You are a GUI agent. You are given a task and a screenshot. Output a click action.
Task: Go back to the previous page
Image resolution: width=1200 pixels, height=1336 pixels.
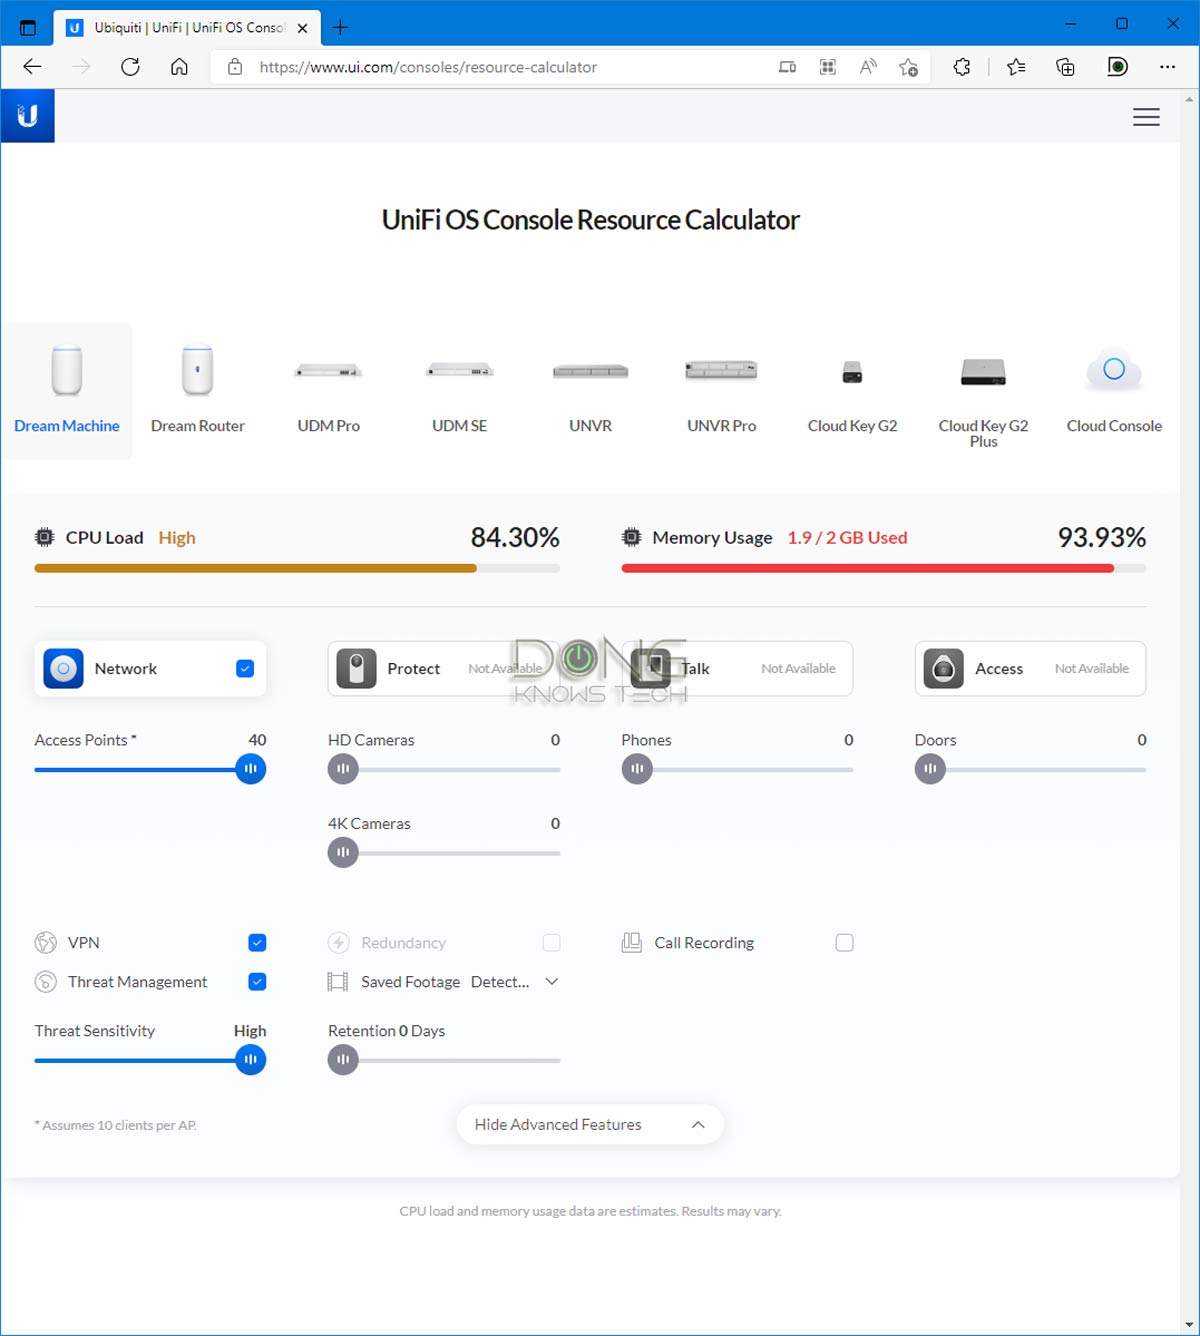click(32, 67)
